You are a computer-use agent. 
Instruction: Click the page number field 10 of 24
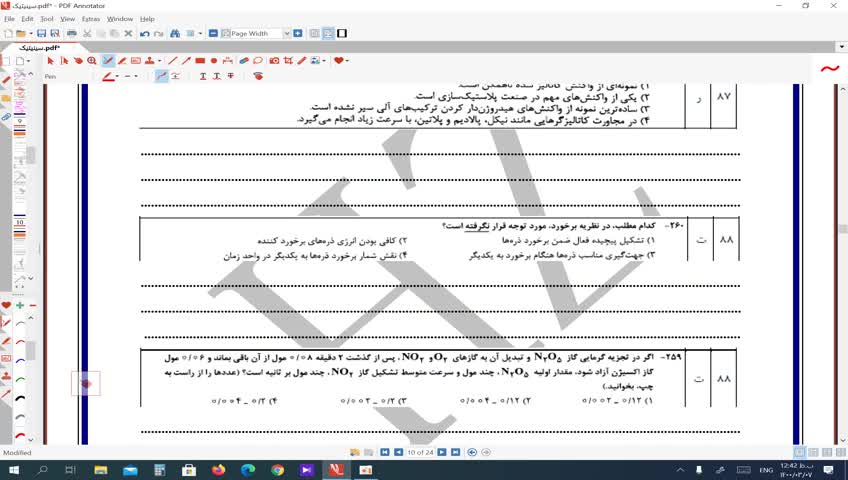point(420,452)
